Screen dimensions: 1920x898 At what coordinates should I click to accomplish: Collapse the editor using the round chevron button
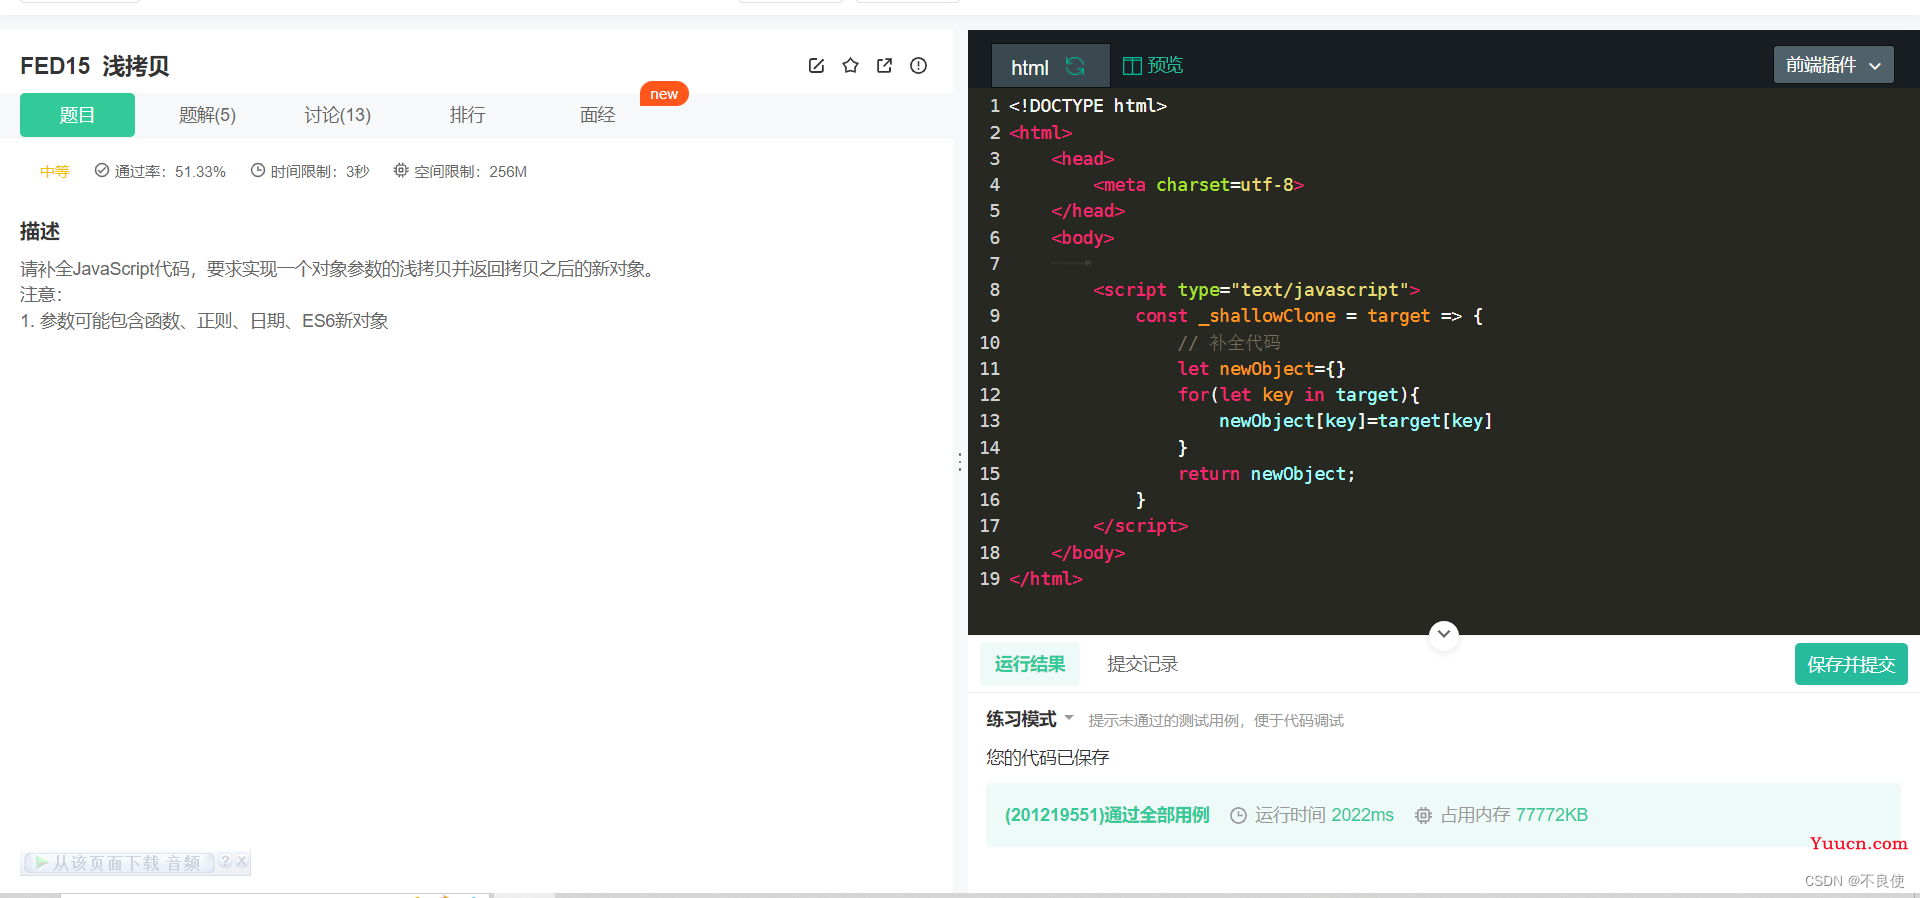[1443, 634]
